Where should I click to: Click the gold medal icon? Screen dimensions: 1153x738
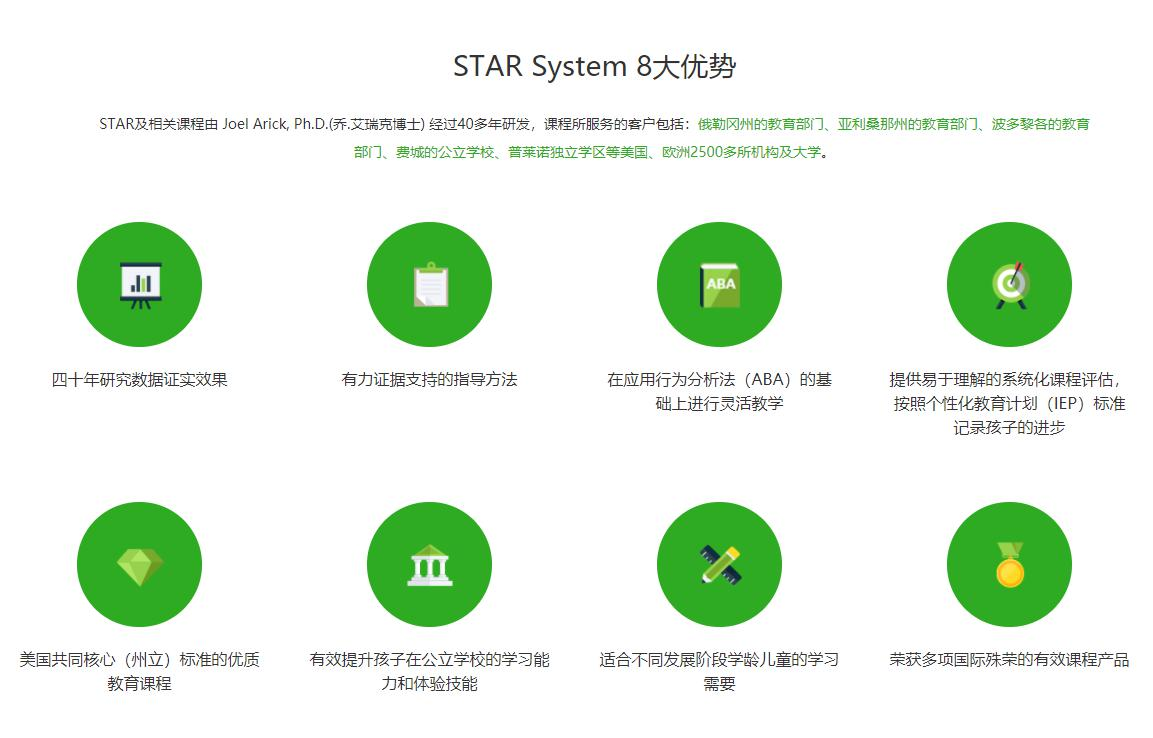pos(1010,565)
